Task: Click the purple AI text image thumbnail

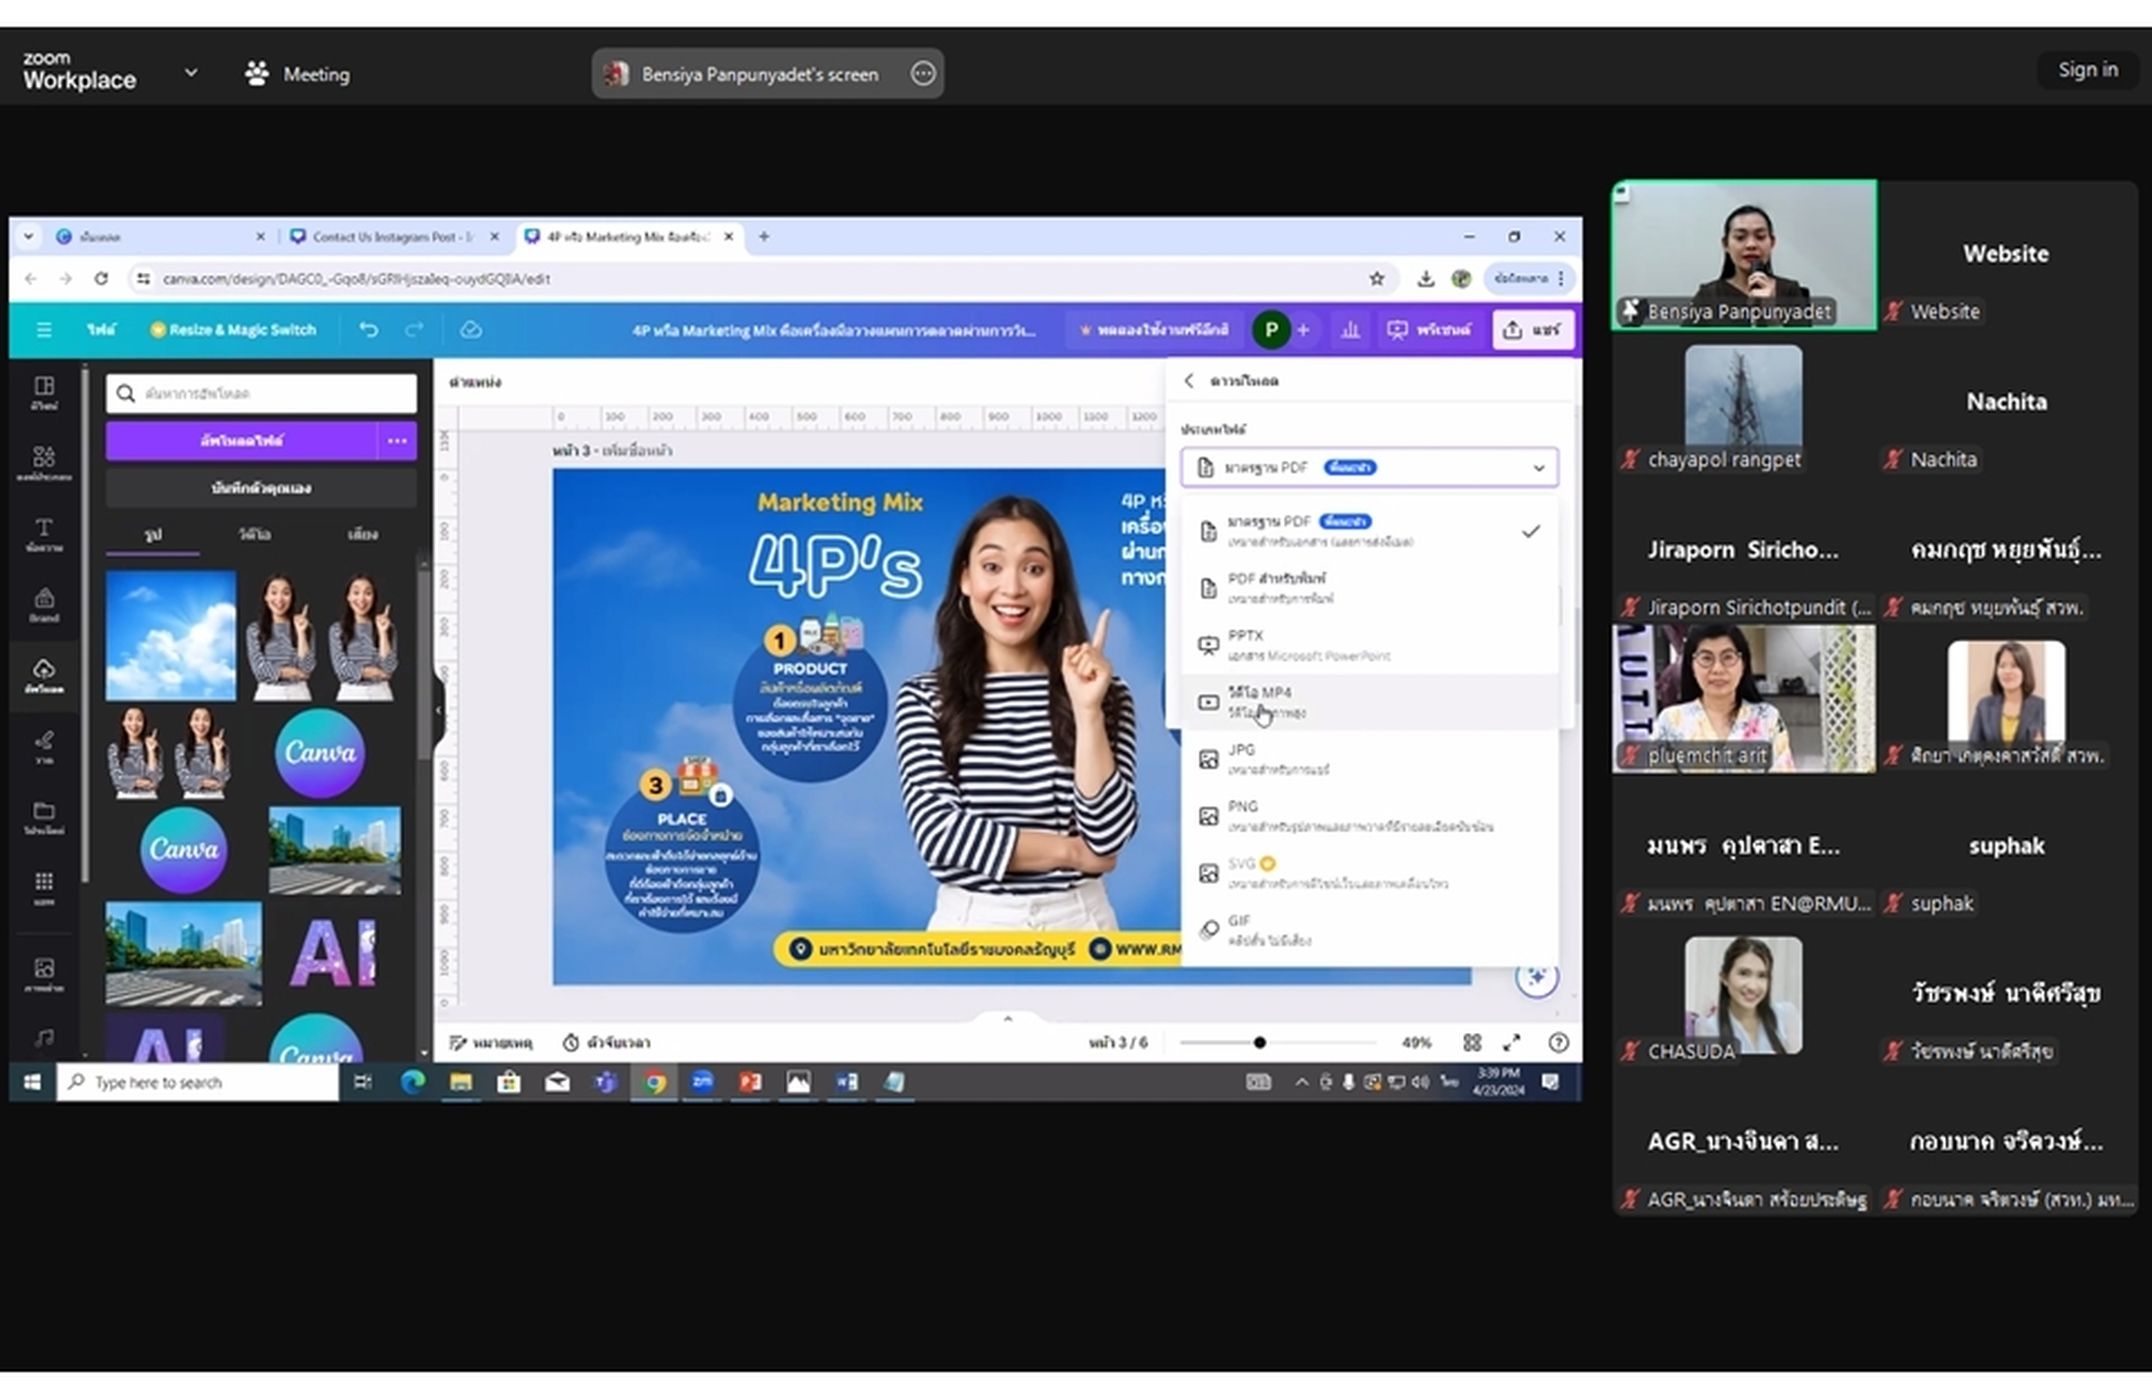Action: [x=332, y=952]
